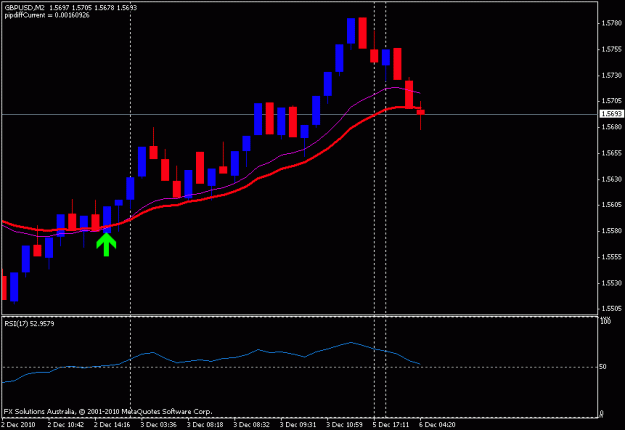The width and height of the screenshot is (625, 430).
Task: Select the pipdiffCurrent = 0.00160926 label
Action: coord(47,16)
